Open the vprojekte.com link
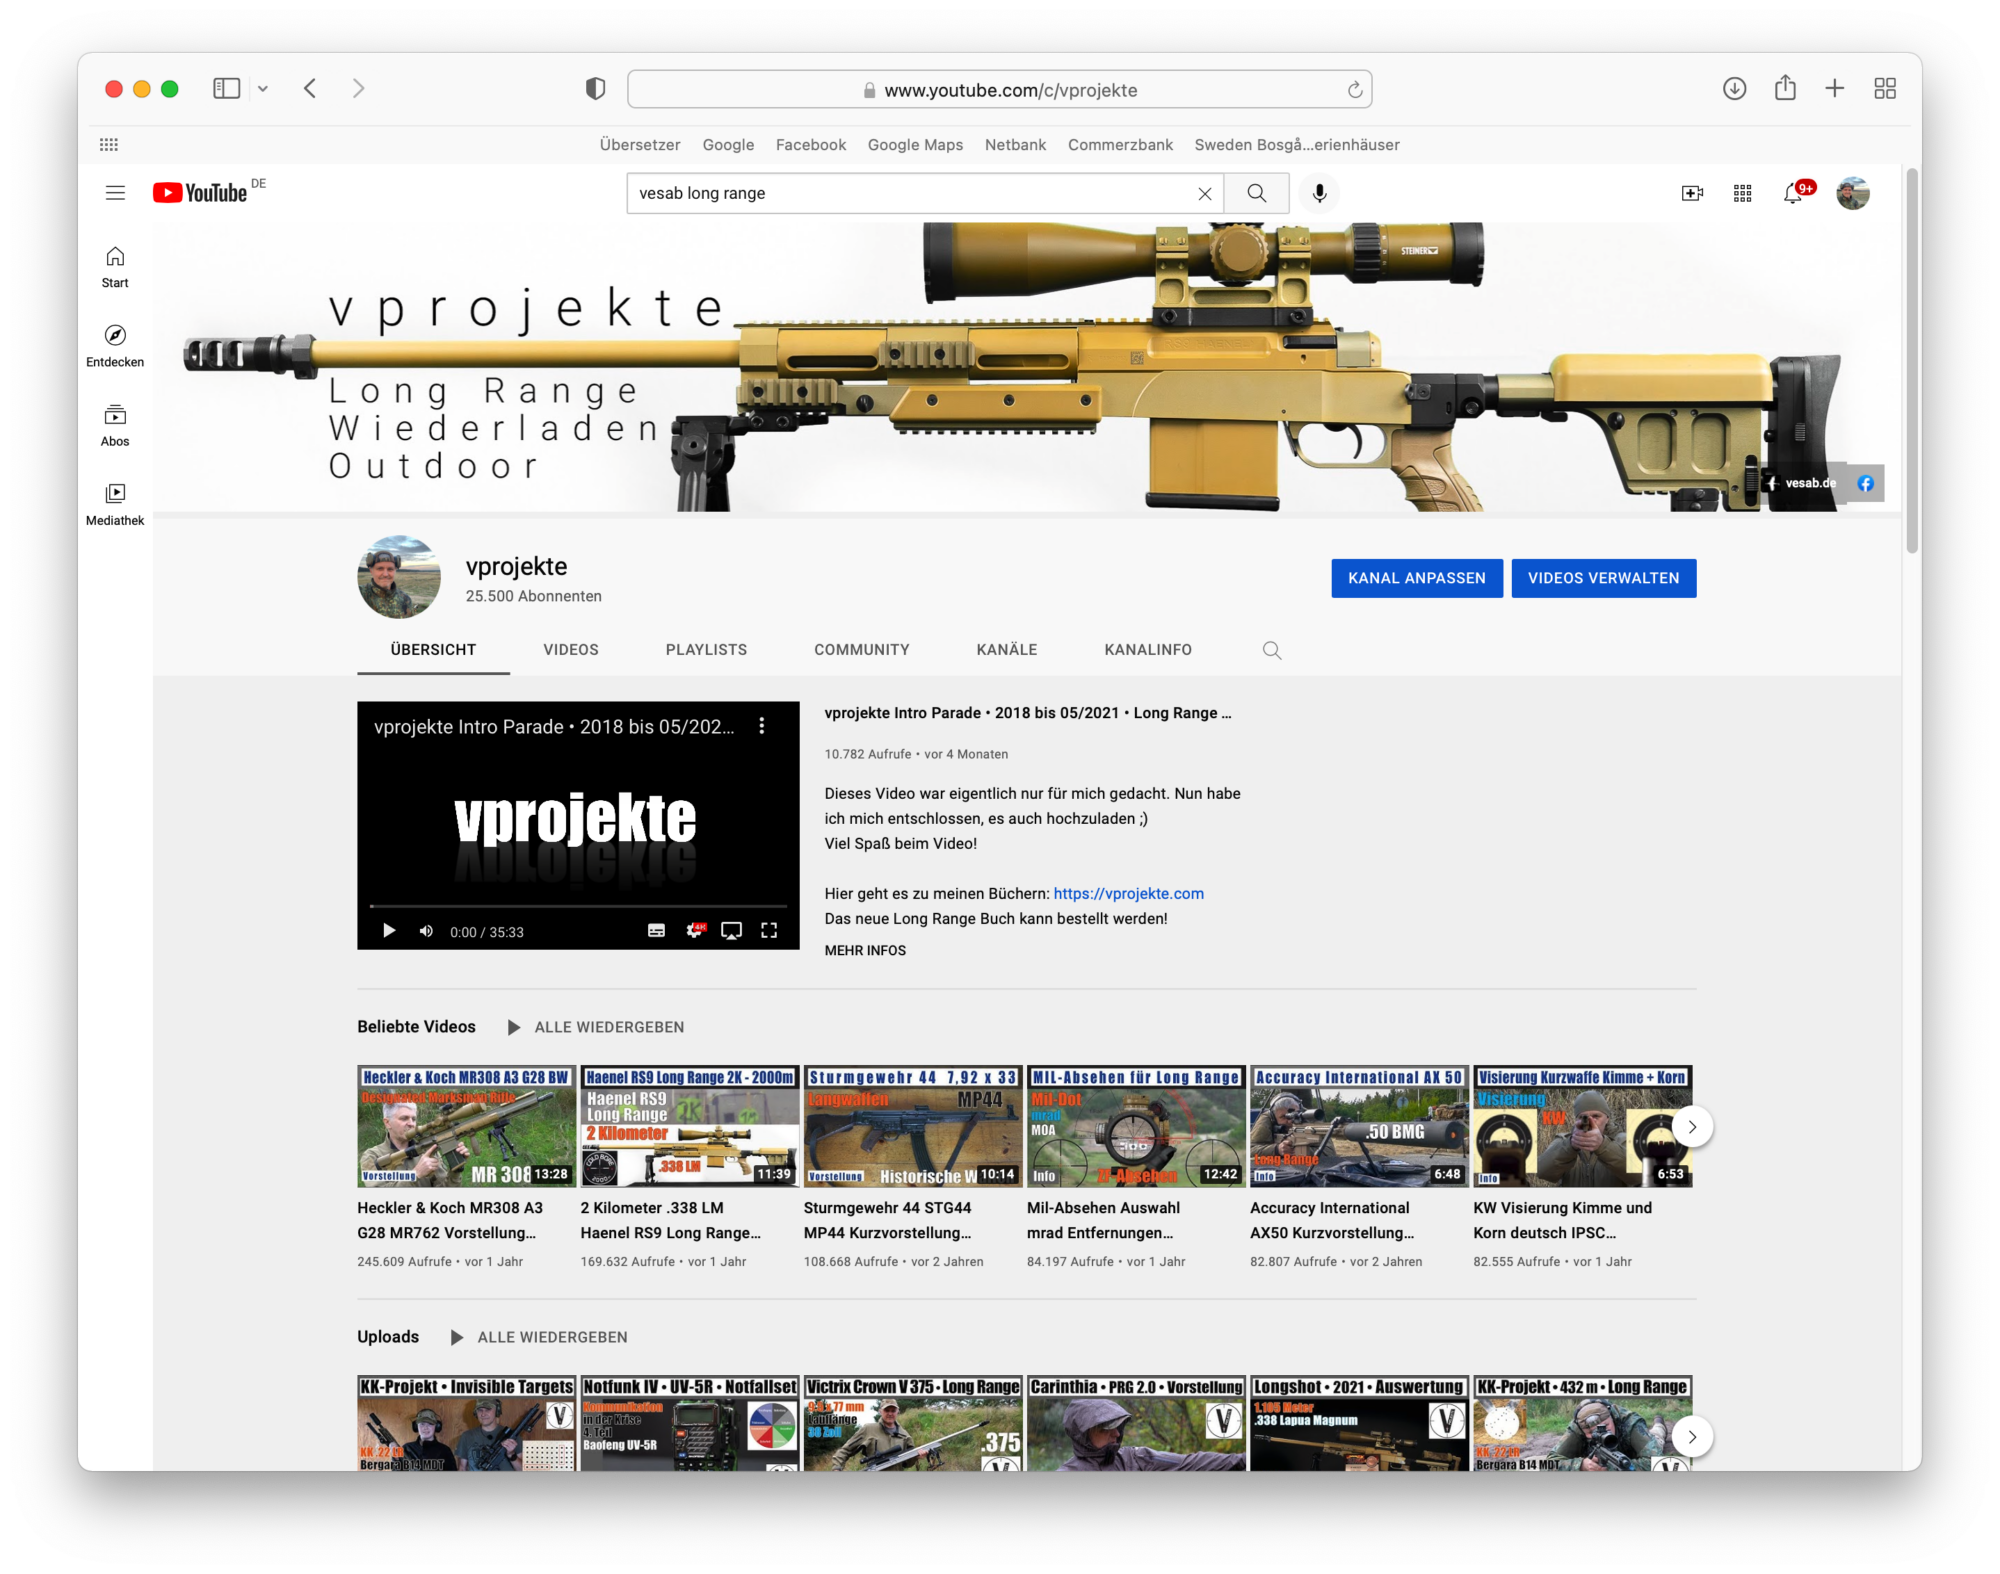 (x=1128, y=894)
